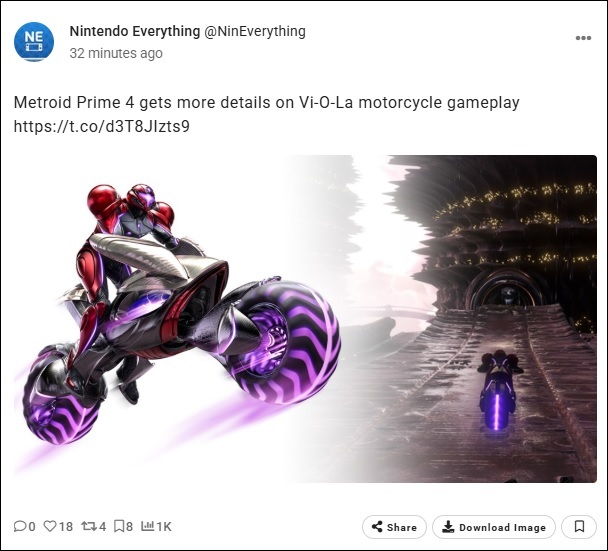
Task: Click the bookmark count icon
Action: pyautogui.click(x=119, y=526)
